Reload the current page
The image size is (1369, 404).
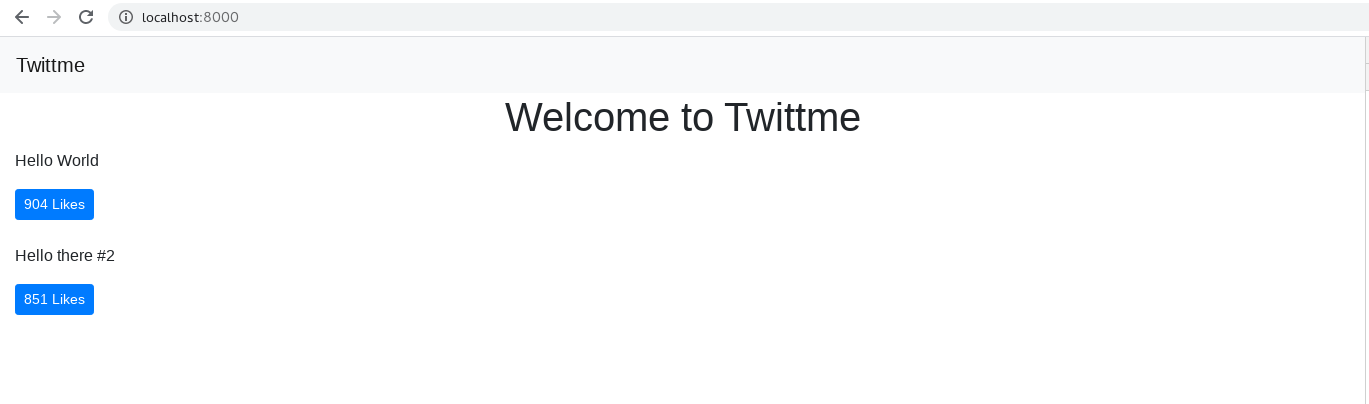86,17
